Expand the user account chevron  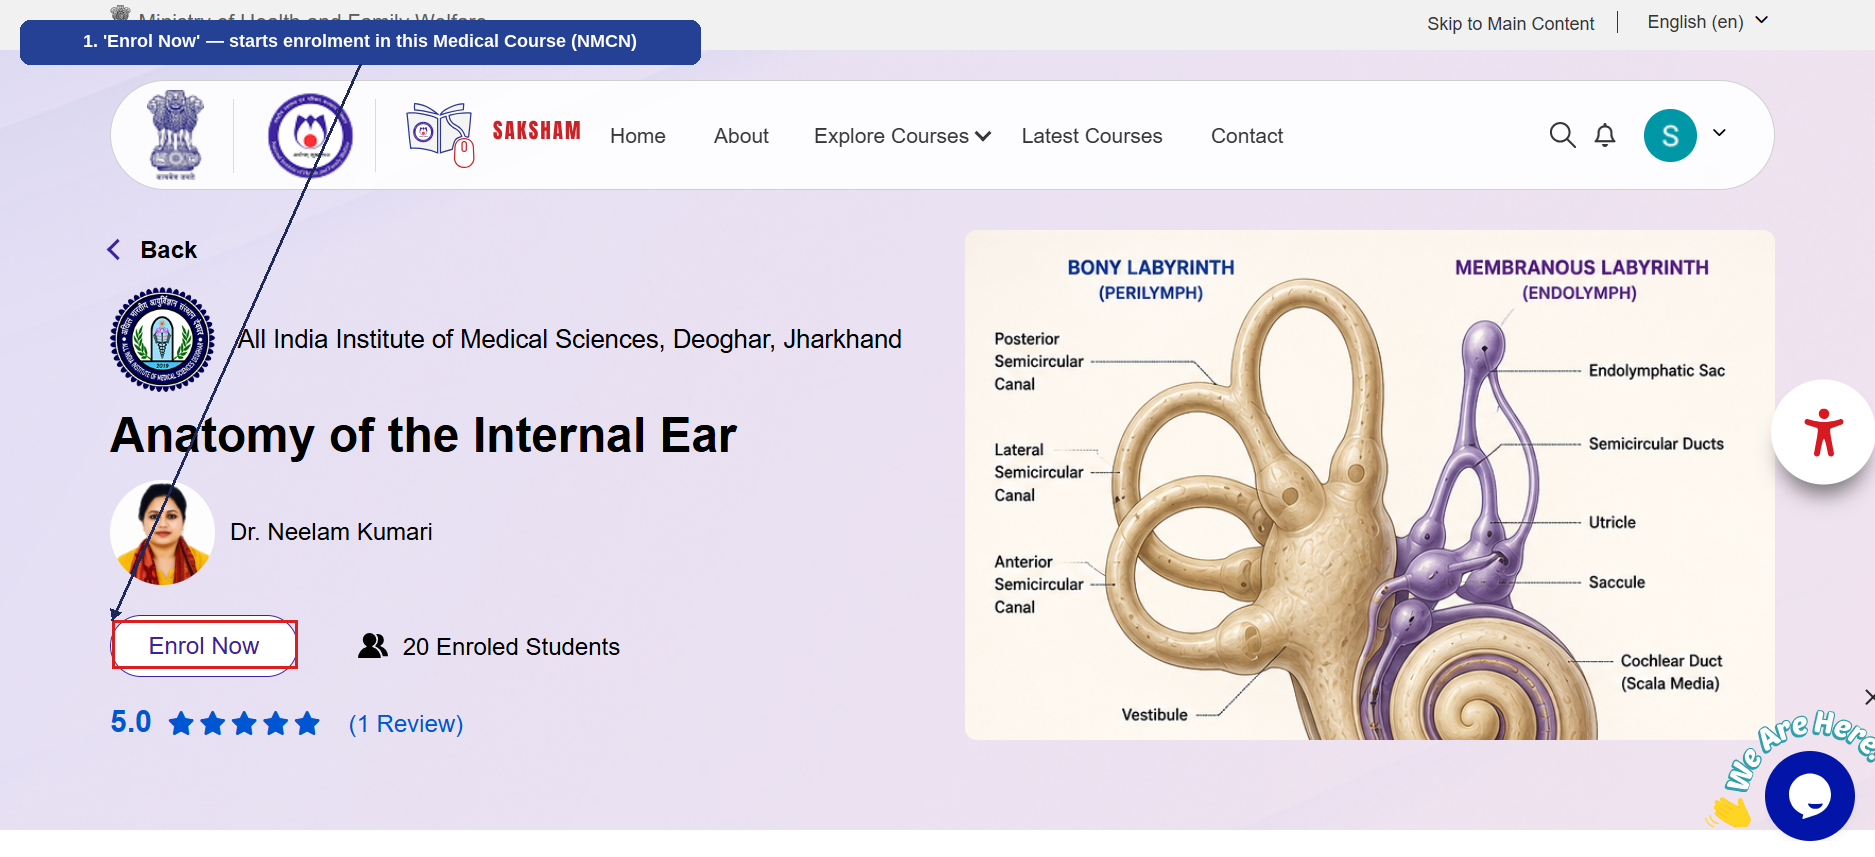click(x=1719, y=133)
